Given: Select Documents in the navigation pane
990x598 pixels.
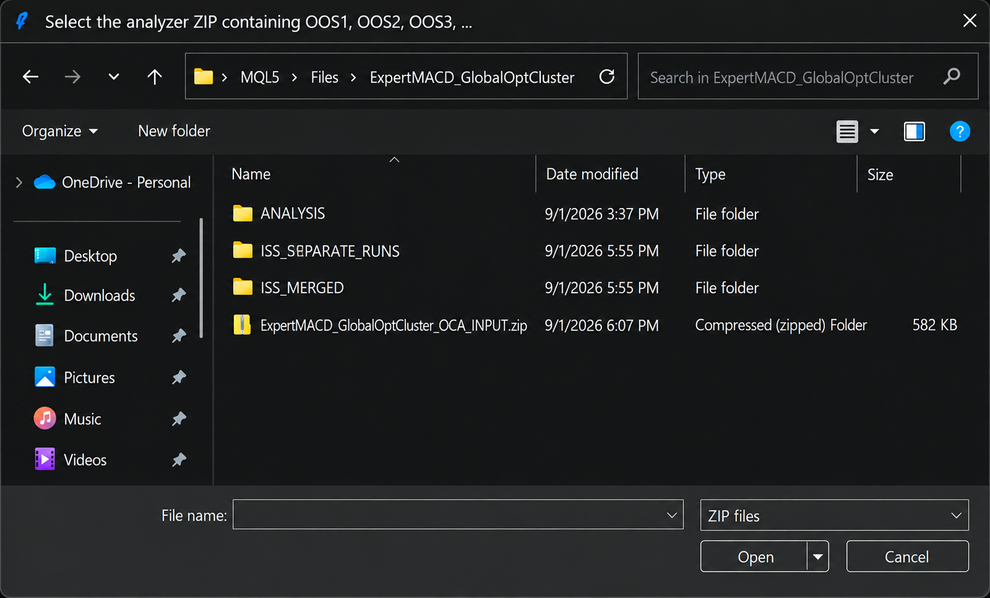Looking at the screenshot, I should [100, 335].
